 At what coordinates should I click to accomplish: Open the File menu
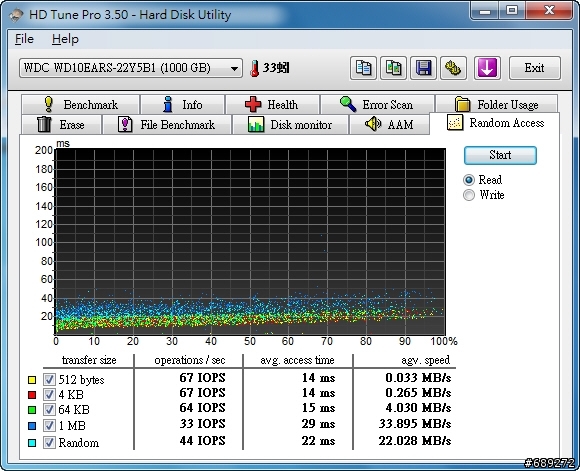point(24,39)
